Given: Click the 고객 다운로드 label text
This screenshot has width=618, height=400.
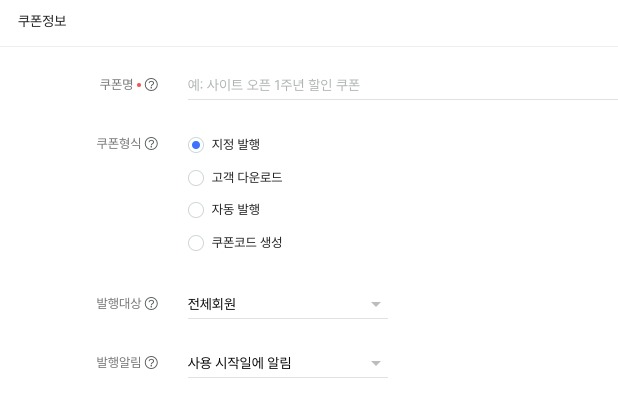Looking at the screenshot, I should point(247,178).
